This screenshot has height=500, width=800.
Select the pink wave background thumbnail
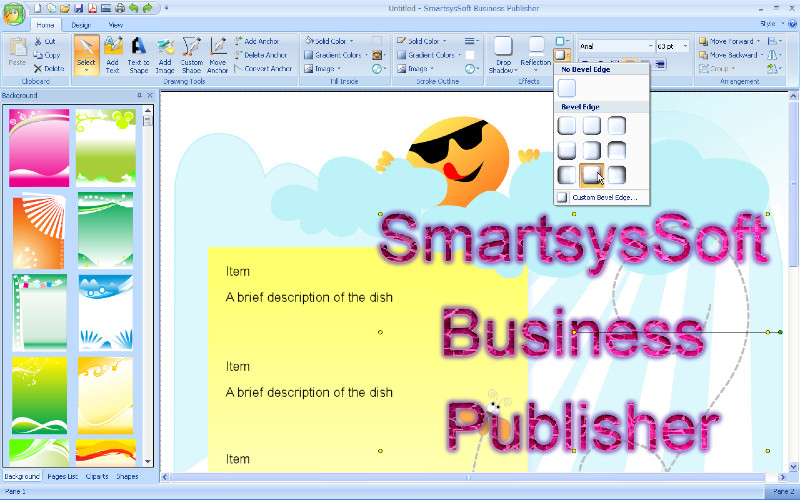[x=39, y=148]
